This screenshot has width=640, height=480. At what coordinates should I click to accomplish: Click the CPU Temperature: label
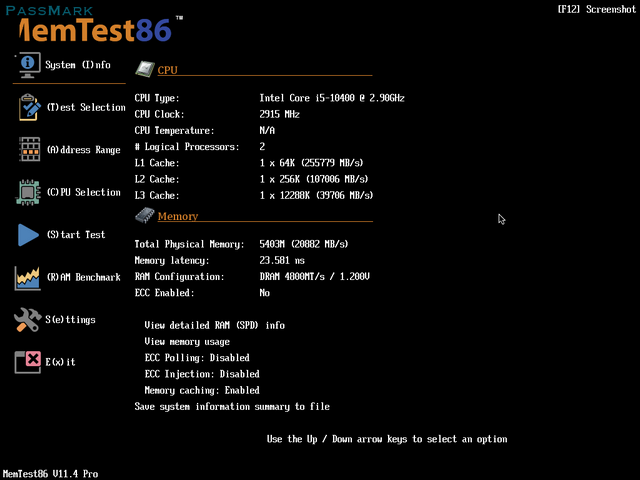pos(174,131)
